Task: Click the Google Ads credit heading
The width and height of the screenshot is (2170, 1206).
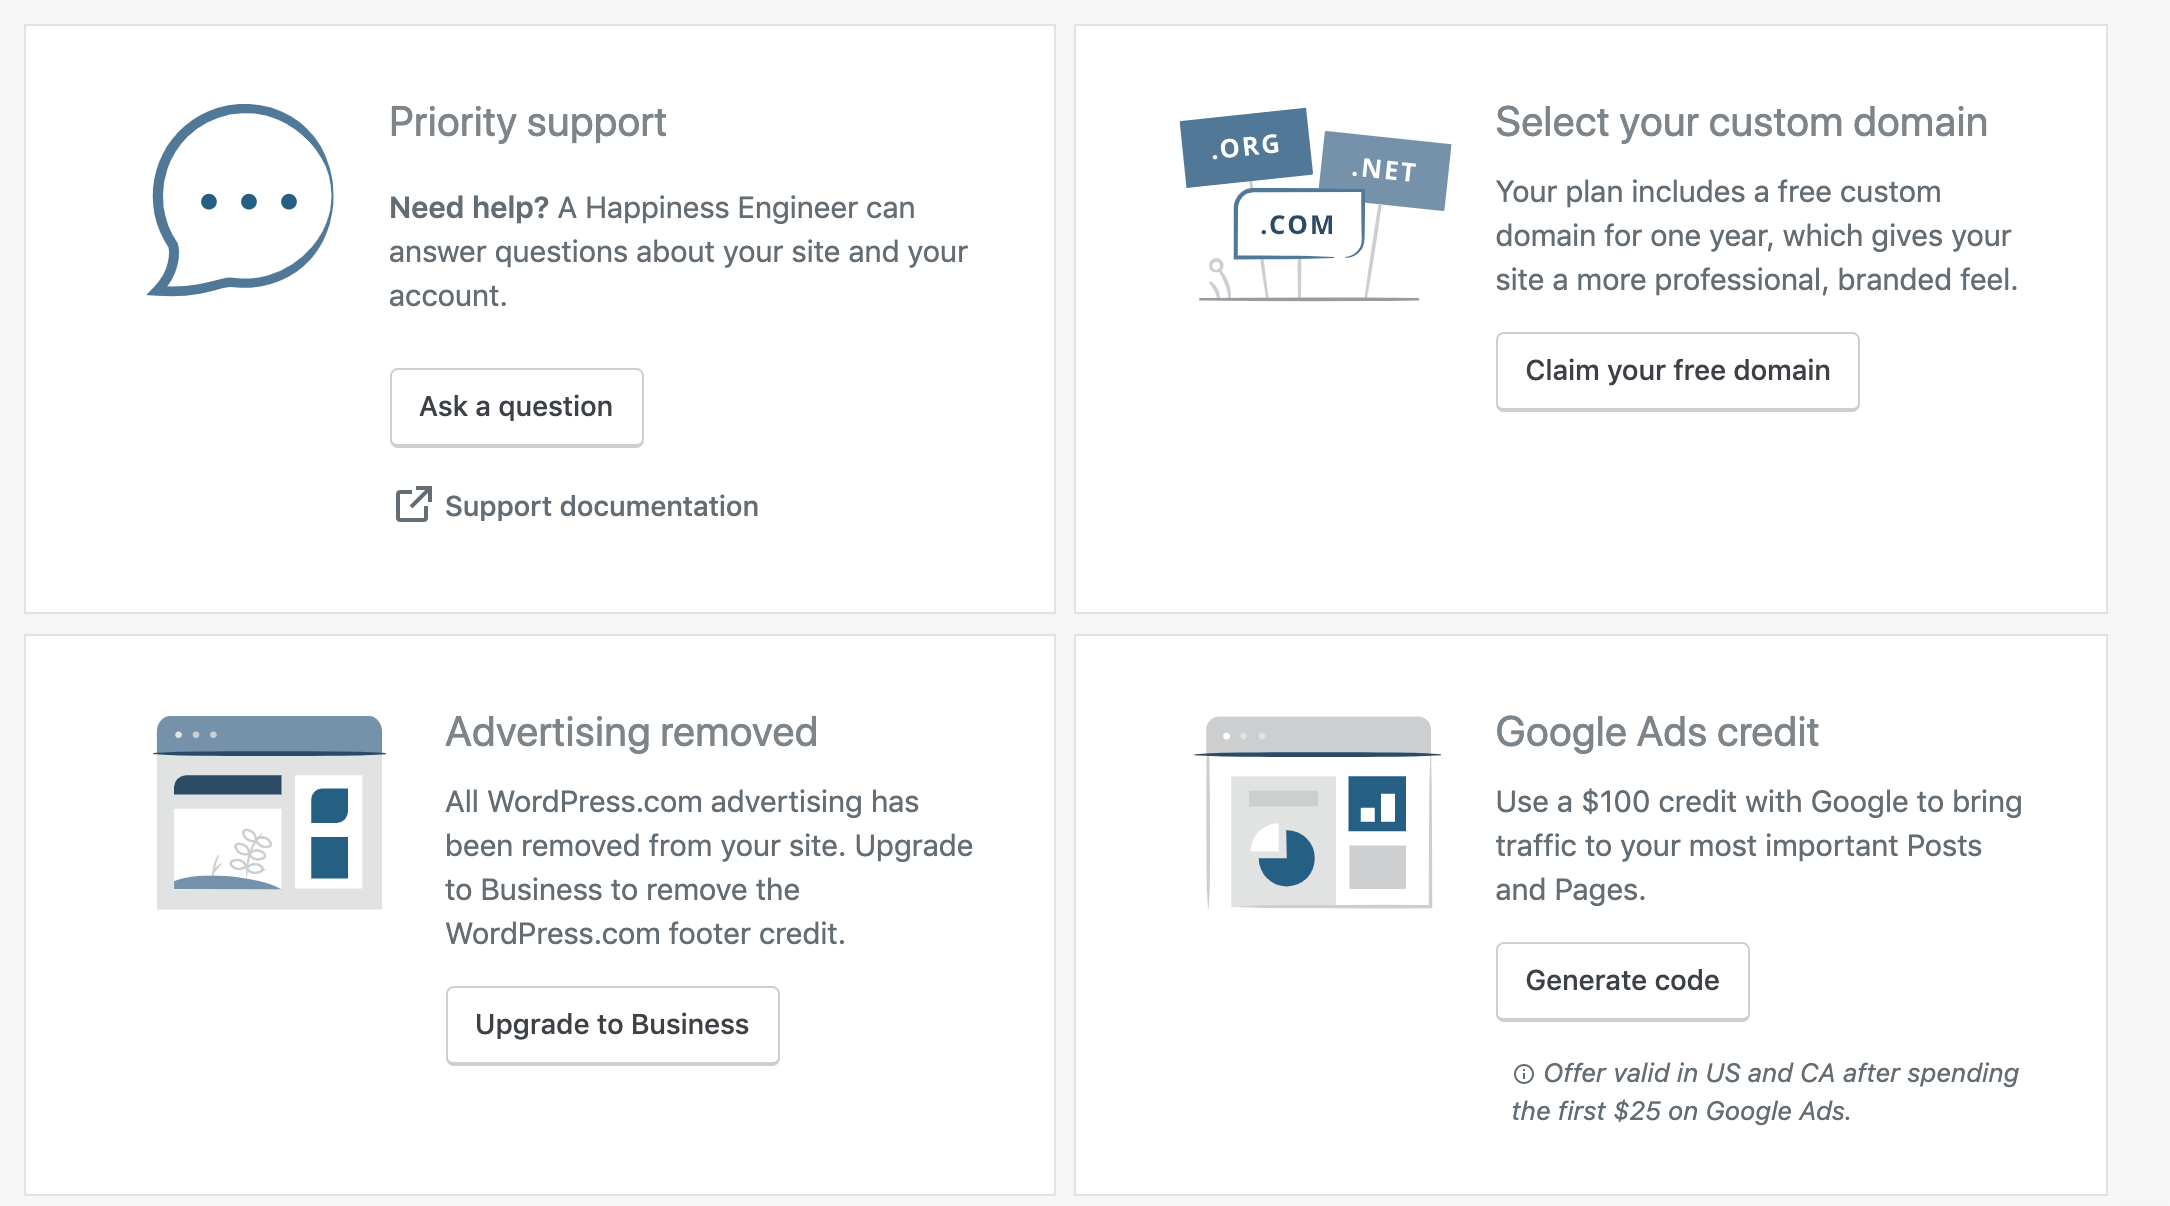Action: point(1657,733)
